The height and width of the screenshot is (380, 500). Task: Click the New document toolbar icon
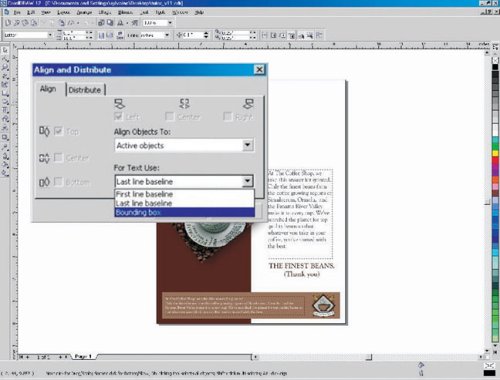click(x=8, y=23)
